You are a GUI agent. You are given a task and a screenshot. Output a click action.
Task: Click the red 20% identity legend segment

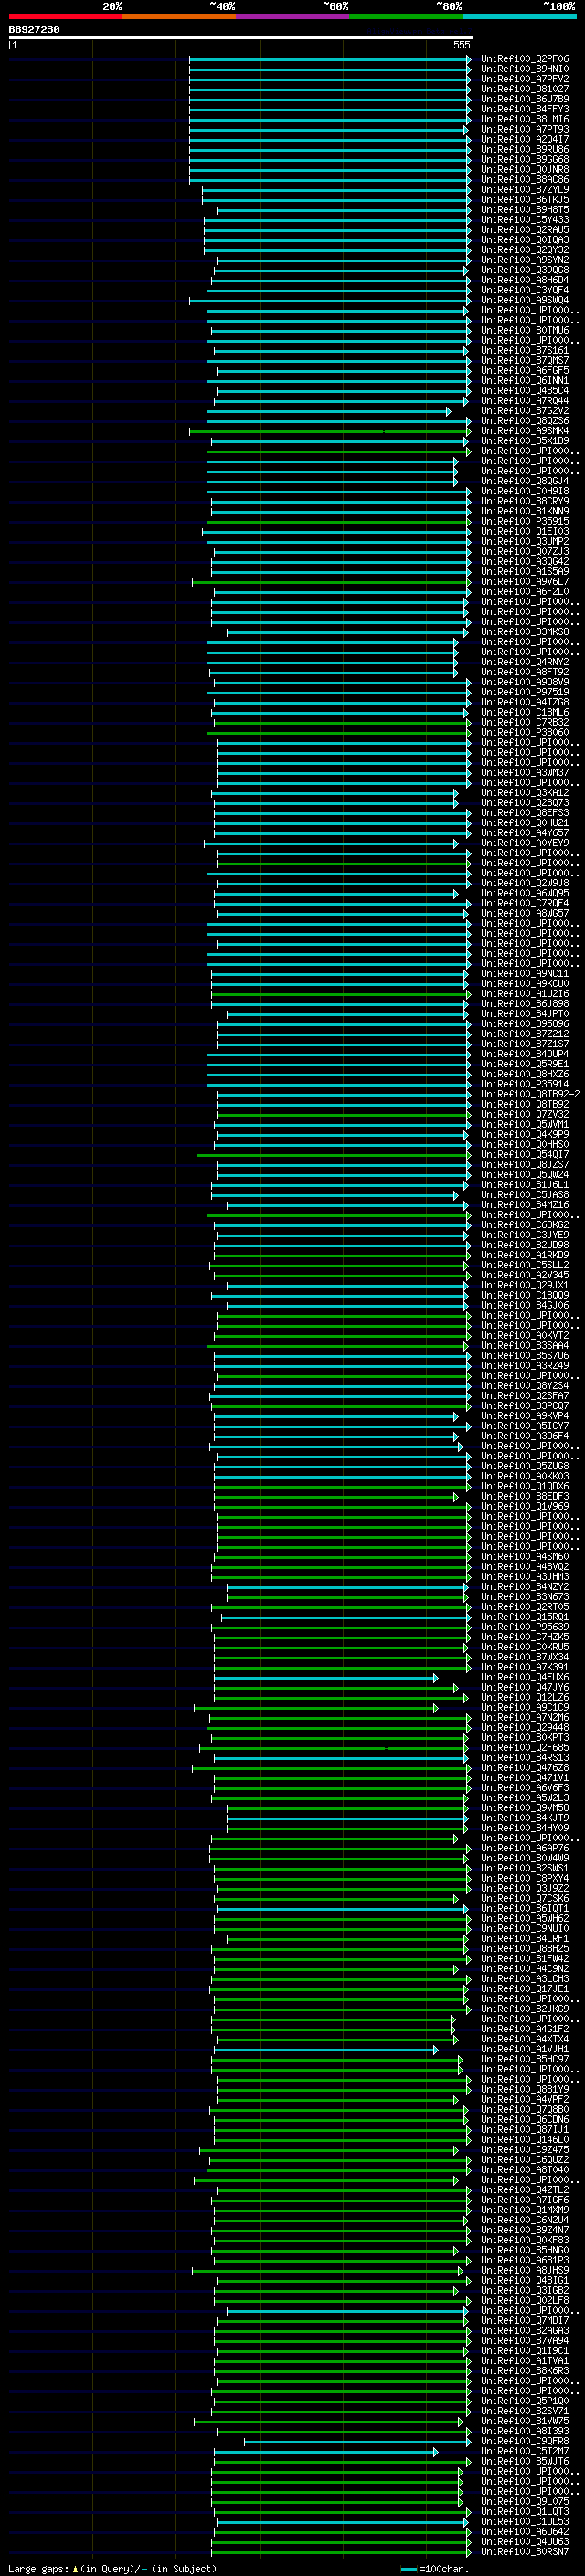(65, 16)
